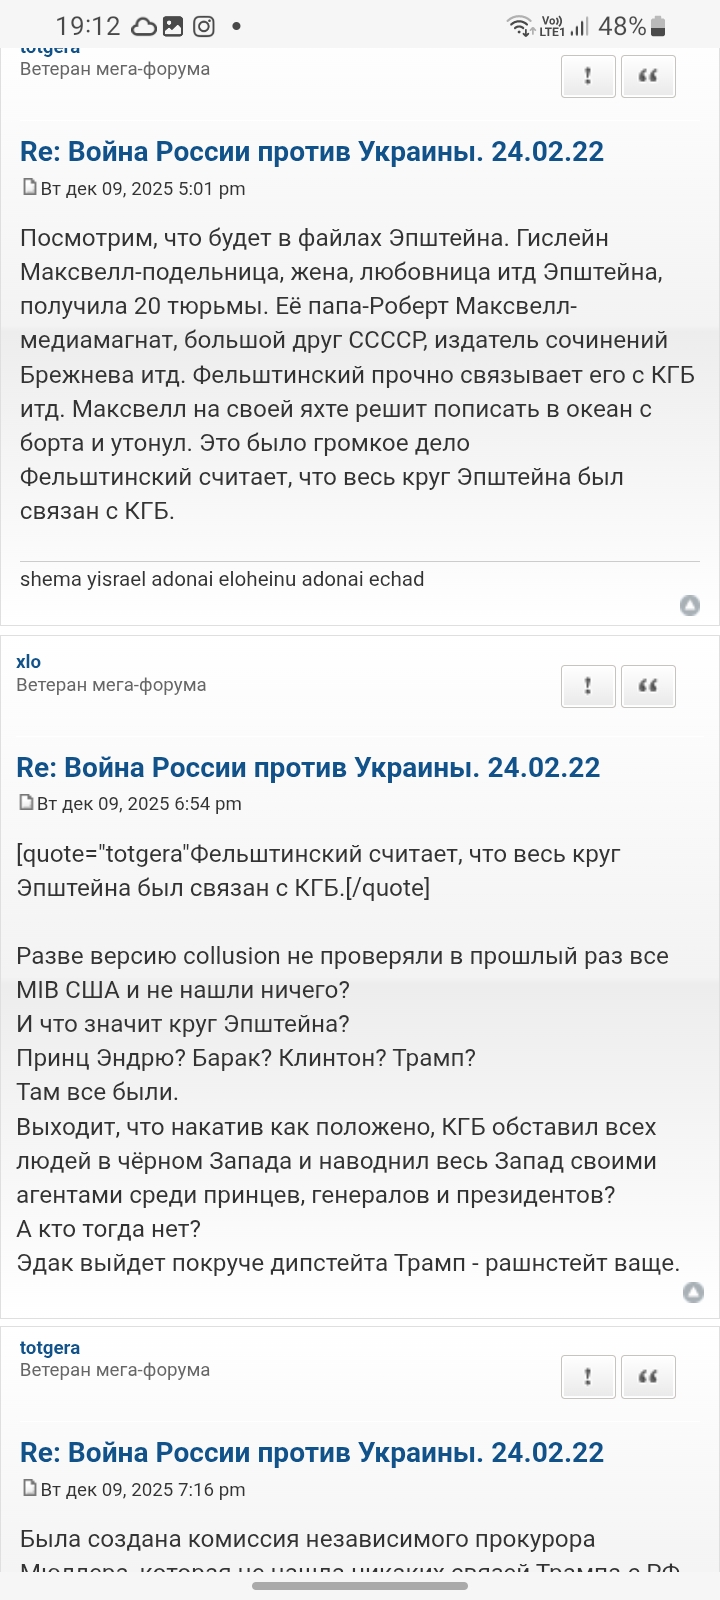Quote totgera's 7:16 pm post
The width and height of the screenshot is (720, 1600).
tap(648, 1377)
